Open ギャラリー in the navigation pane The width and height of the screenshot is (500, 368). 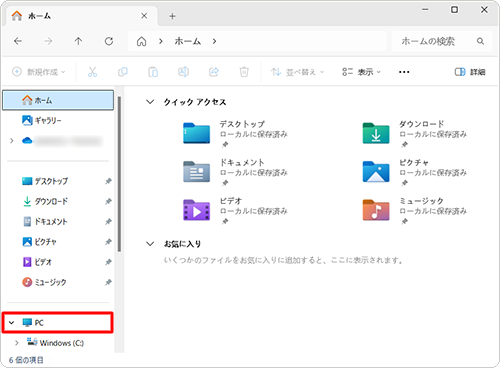click(48, 120)
